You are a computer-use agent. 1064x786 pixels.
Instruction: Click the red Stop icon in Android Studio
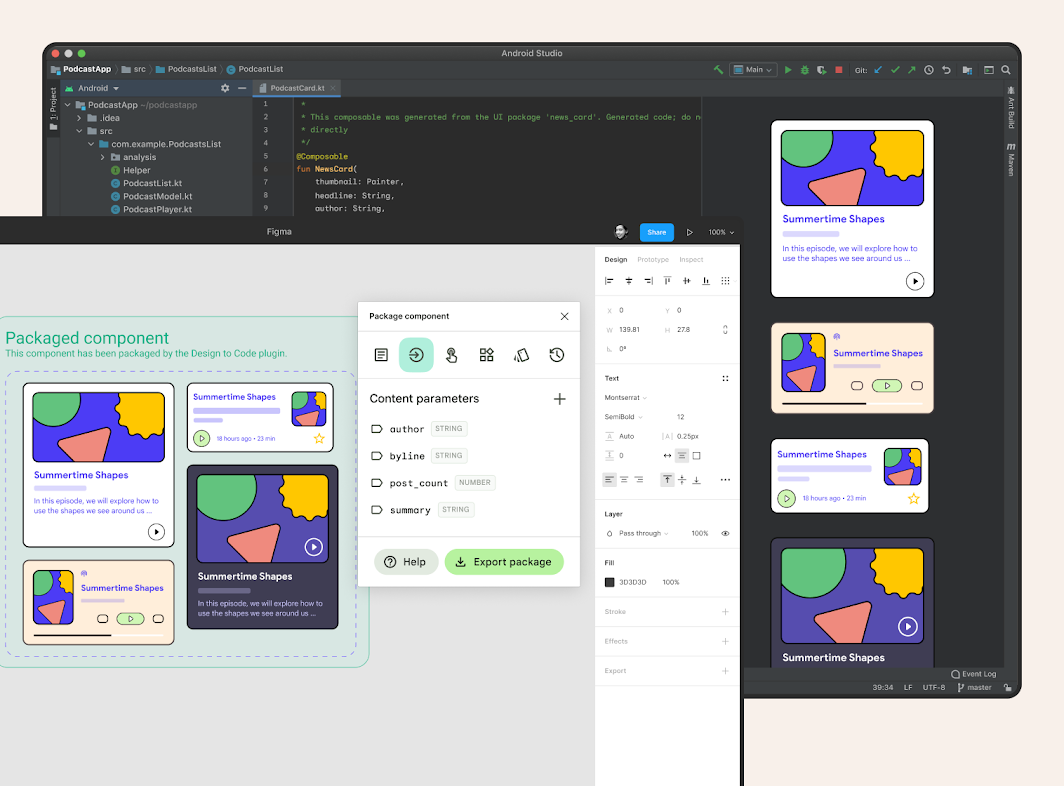click(x=839, y=69)
